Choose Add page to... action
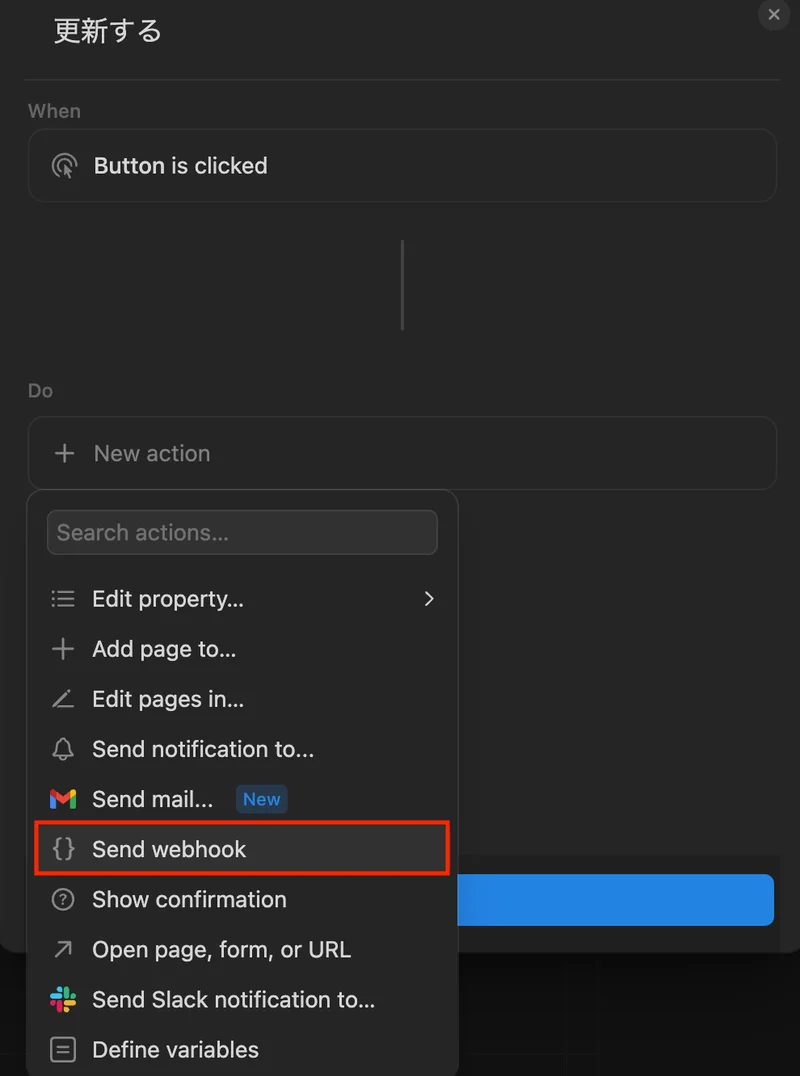Image resolution: width=800 pixels, height=1076 pixels. (x=164, y=649)
